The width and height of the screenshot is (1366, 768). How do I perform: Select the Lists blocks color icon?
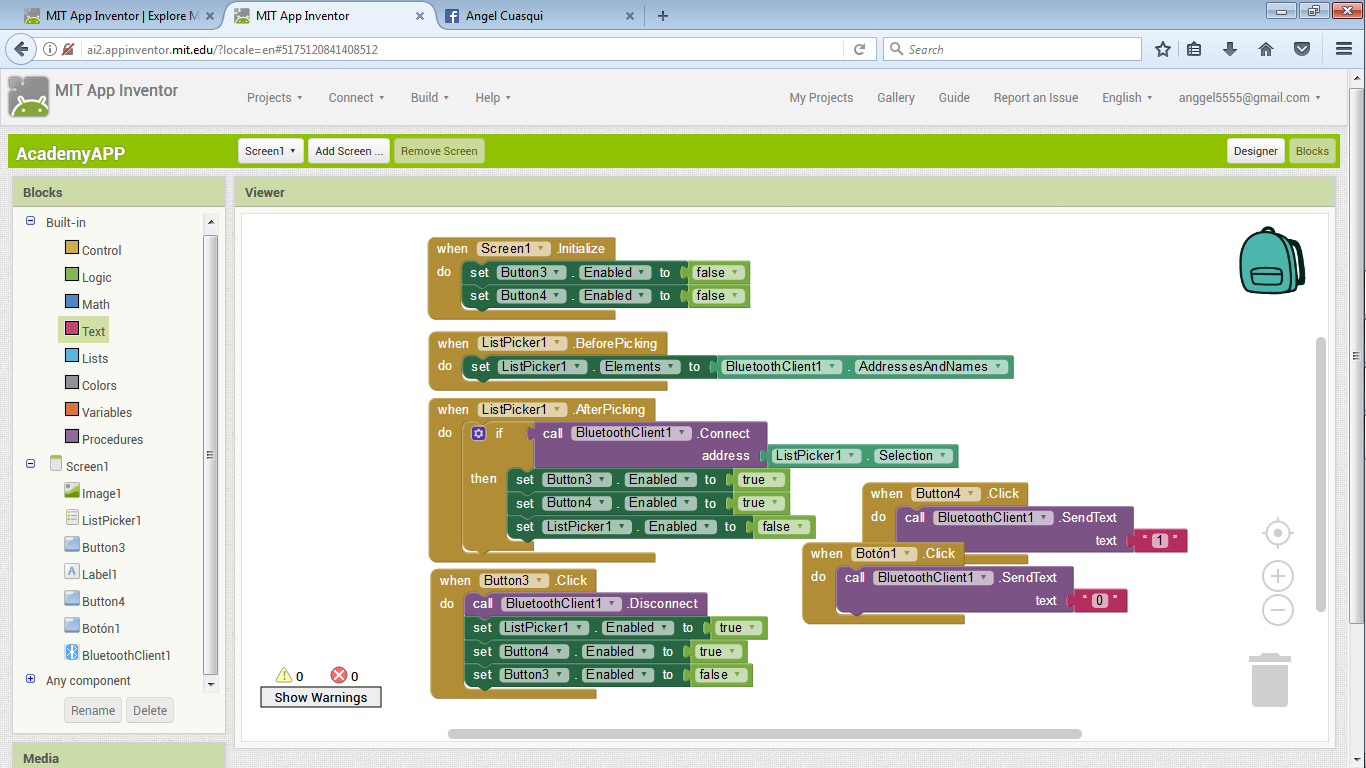coord(72,355)
